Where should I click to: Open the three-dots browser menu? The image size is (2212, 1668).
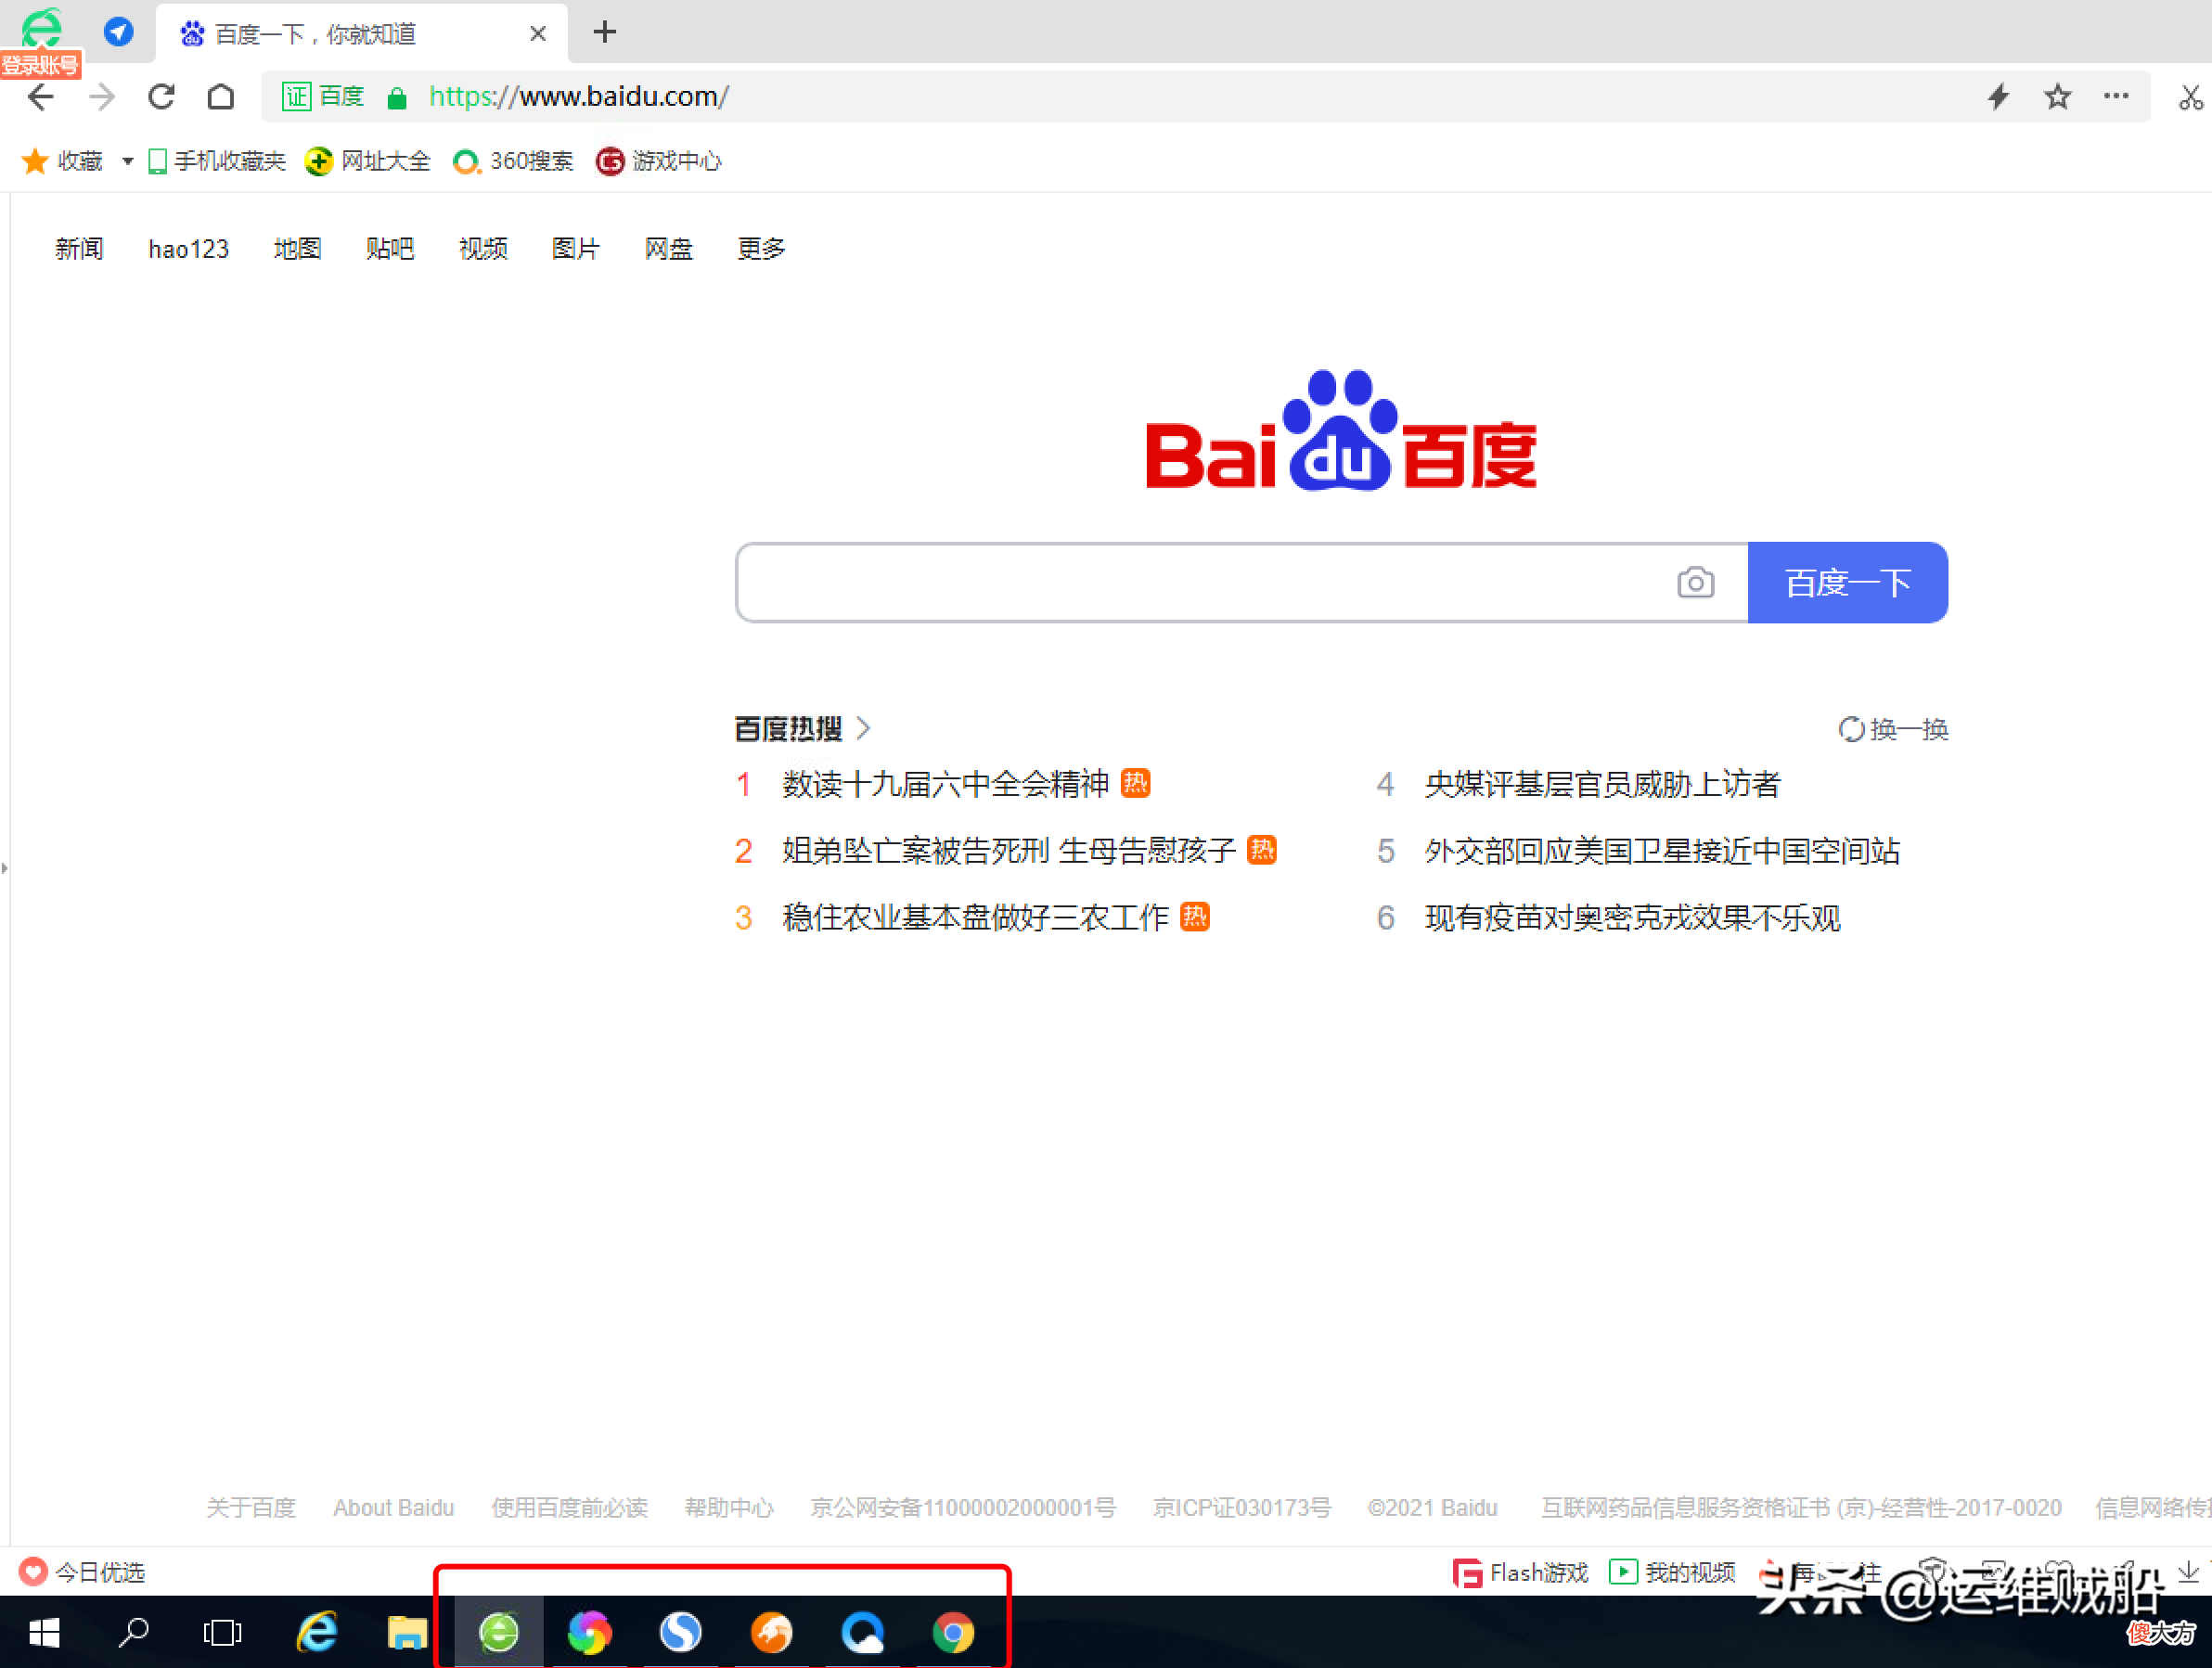click(2116, 96)
